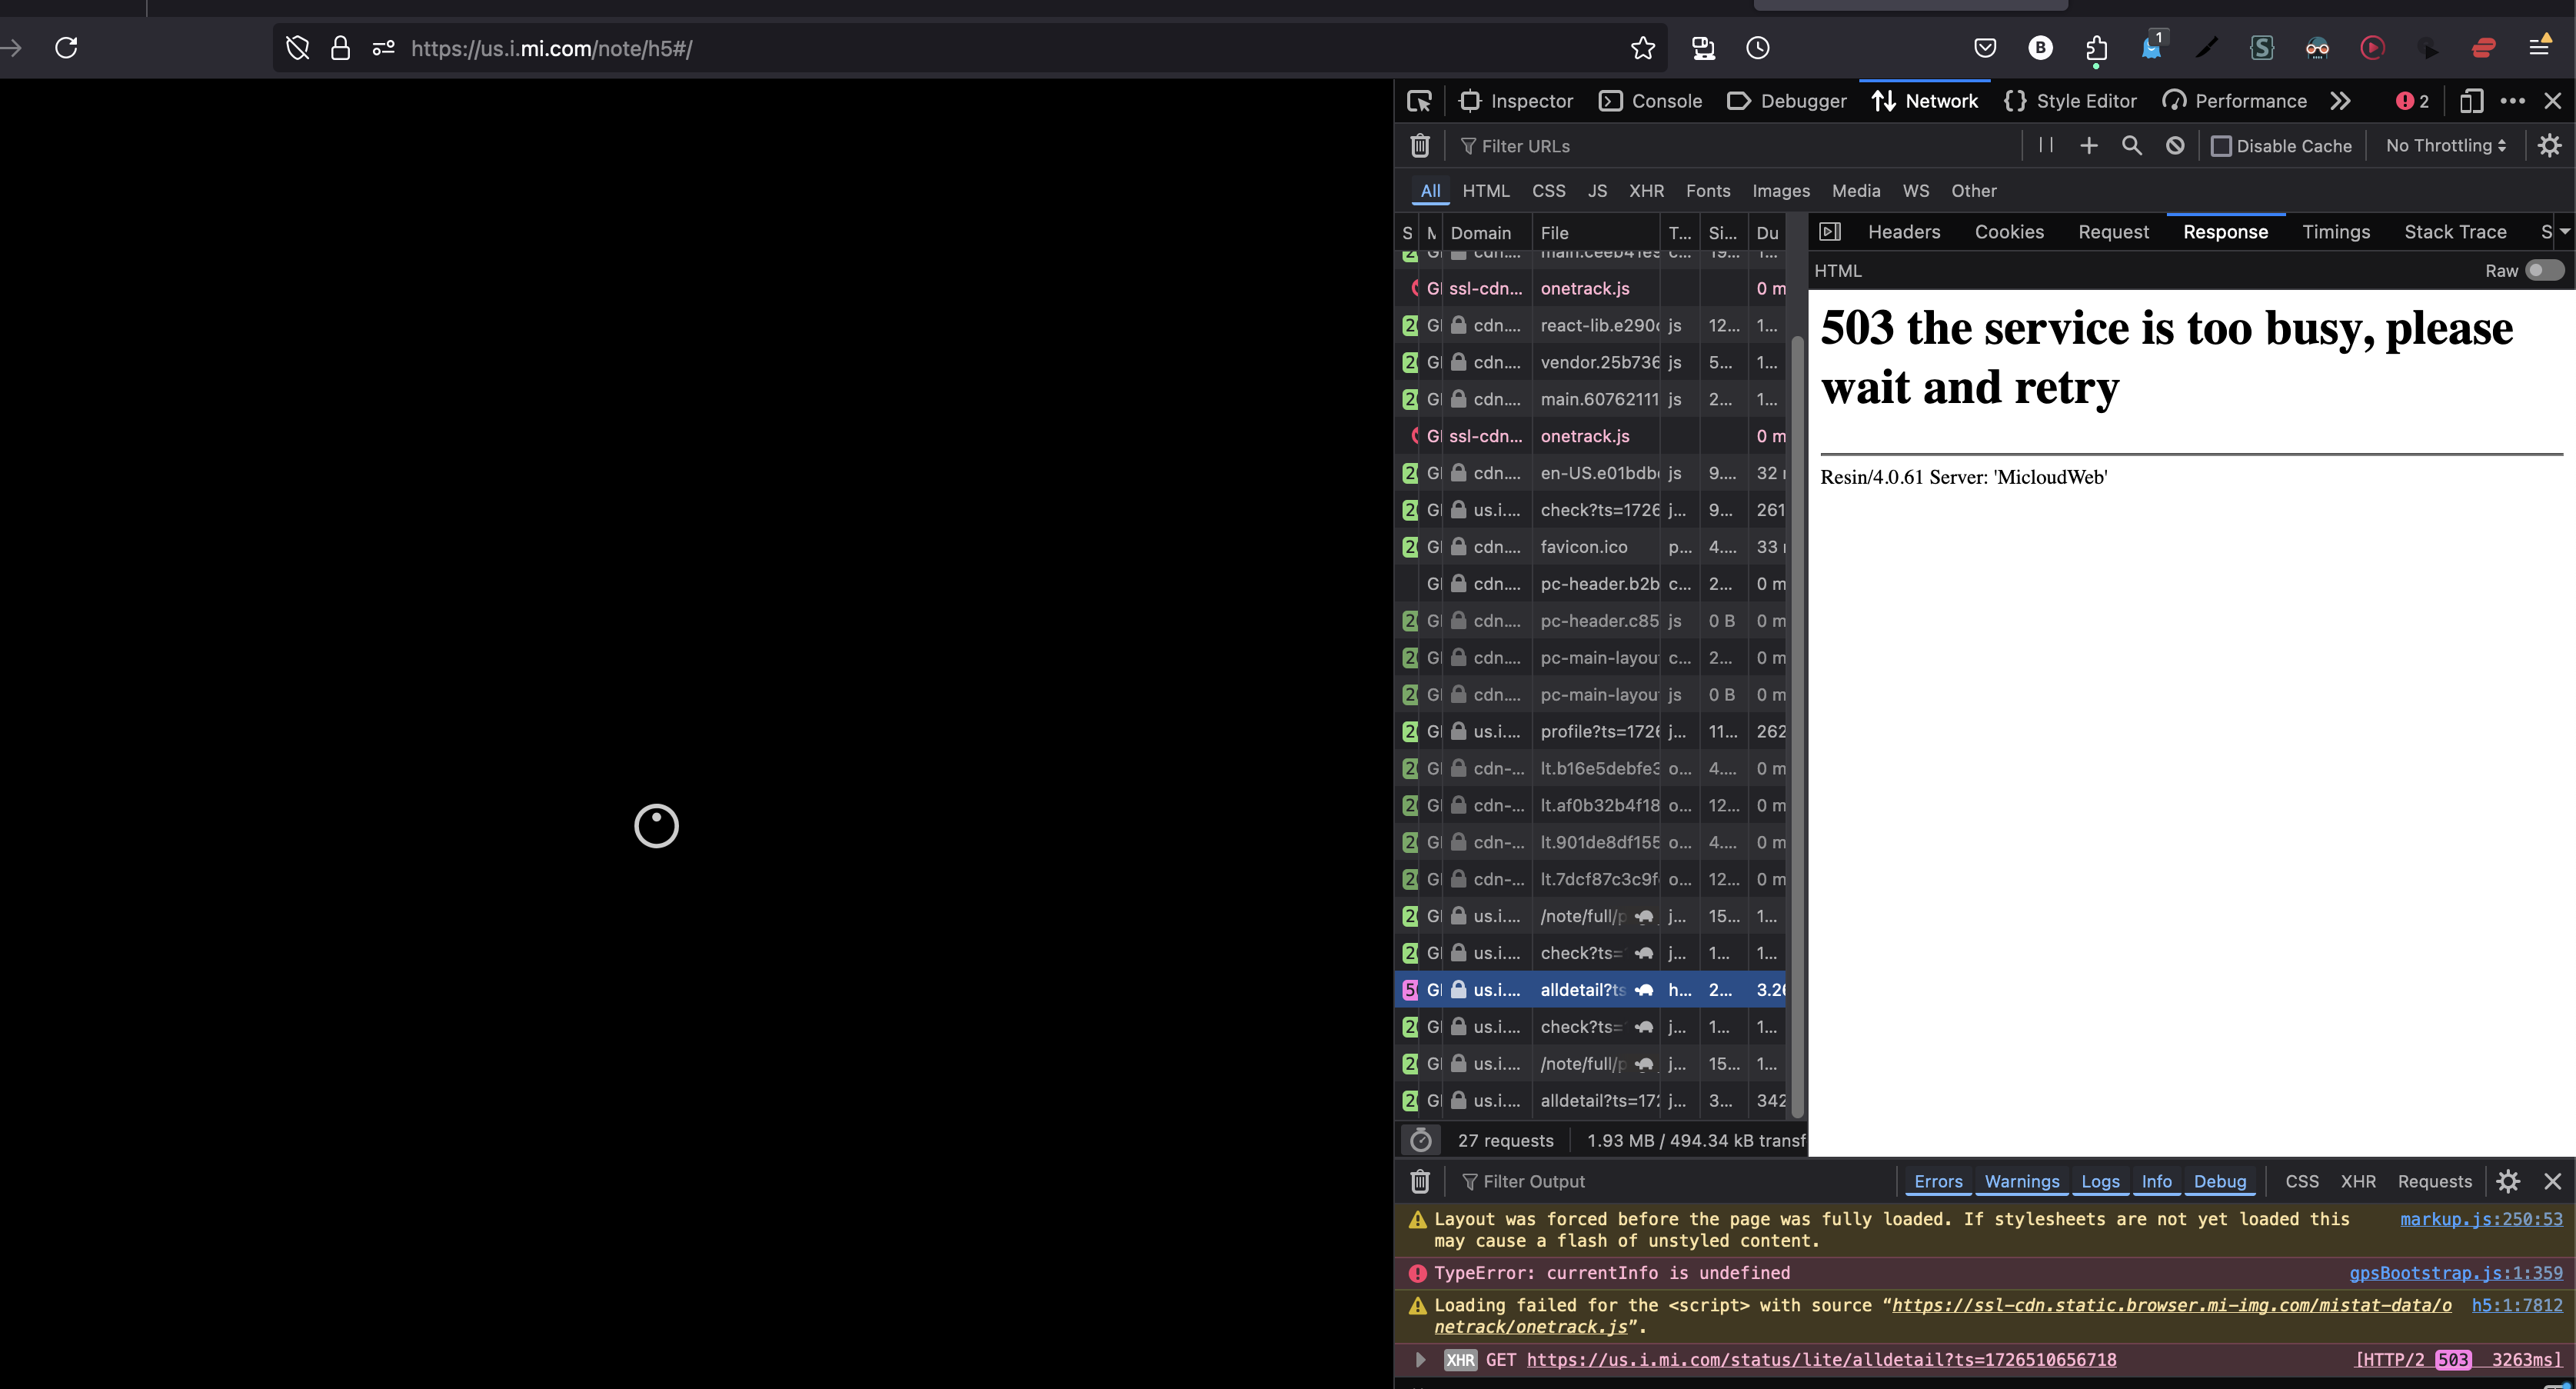The height and width of the screenshot is (1389, 2576).
Task: Filter requests by Images type
Action: click(x=1780, y=191)
